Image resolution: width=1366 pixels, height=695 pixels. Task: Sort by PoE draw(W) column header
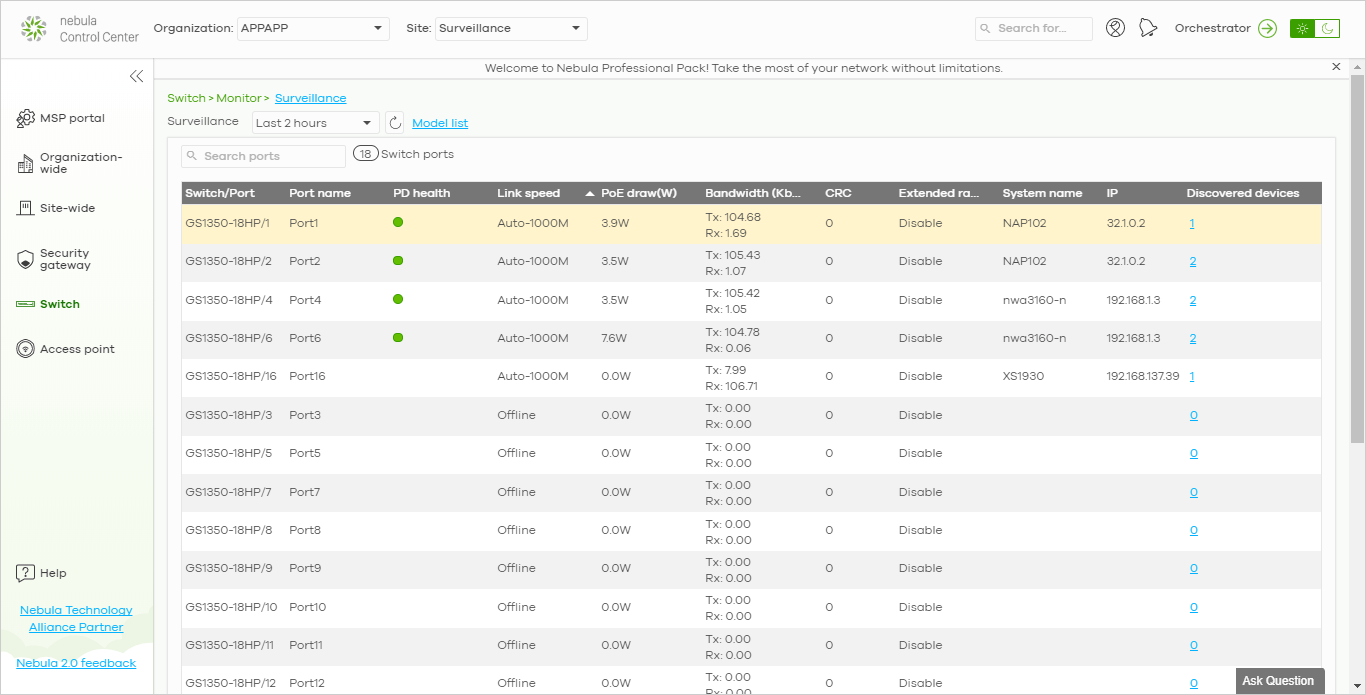click(638, 193)
